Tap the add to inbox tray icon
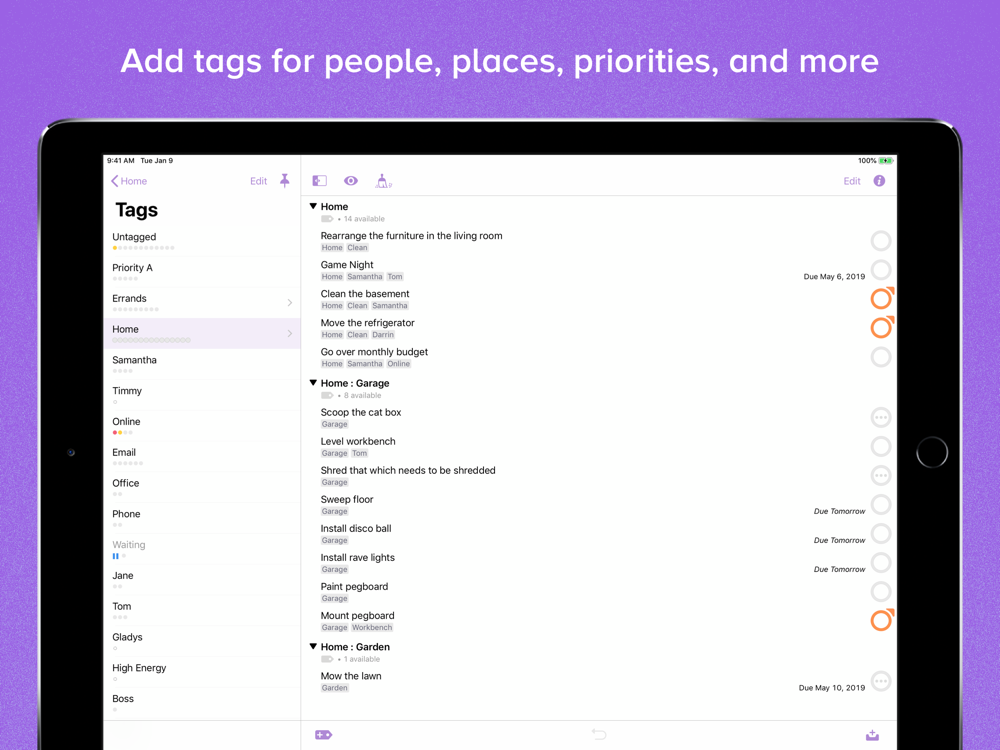1000x750 pixels. coord(872,735)
